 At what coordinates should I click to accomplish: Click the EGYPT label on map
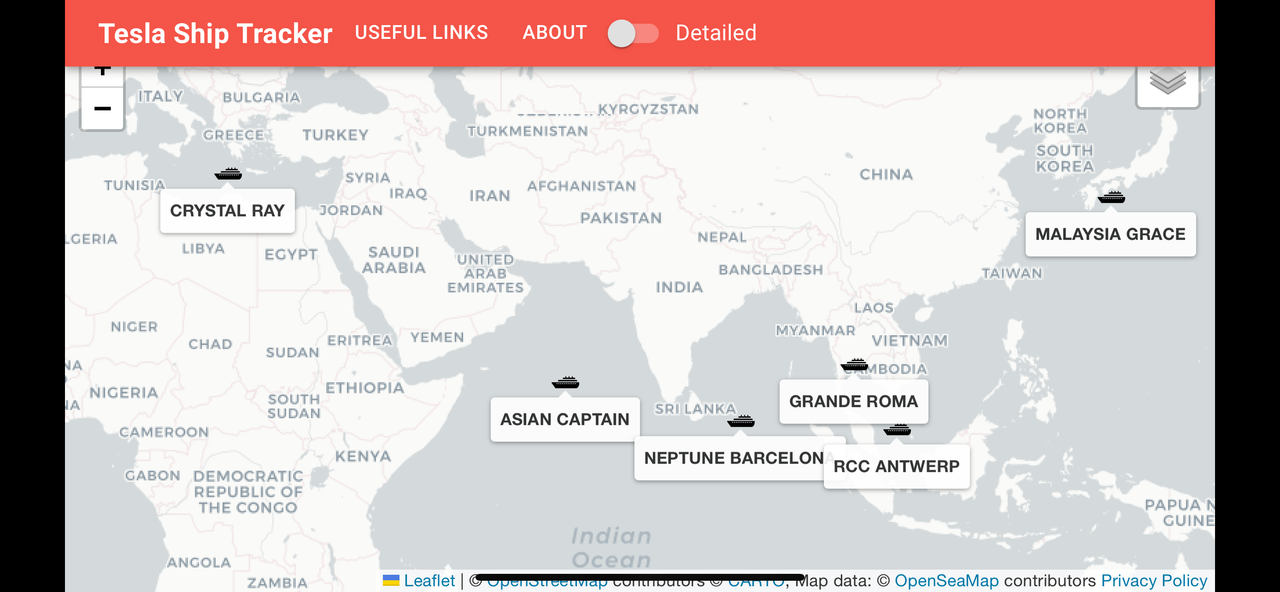291,254
